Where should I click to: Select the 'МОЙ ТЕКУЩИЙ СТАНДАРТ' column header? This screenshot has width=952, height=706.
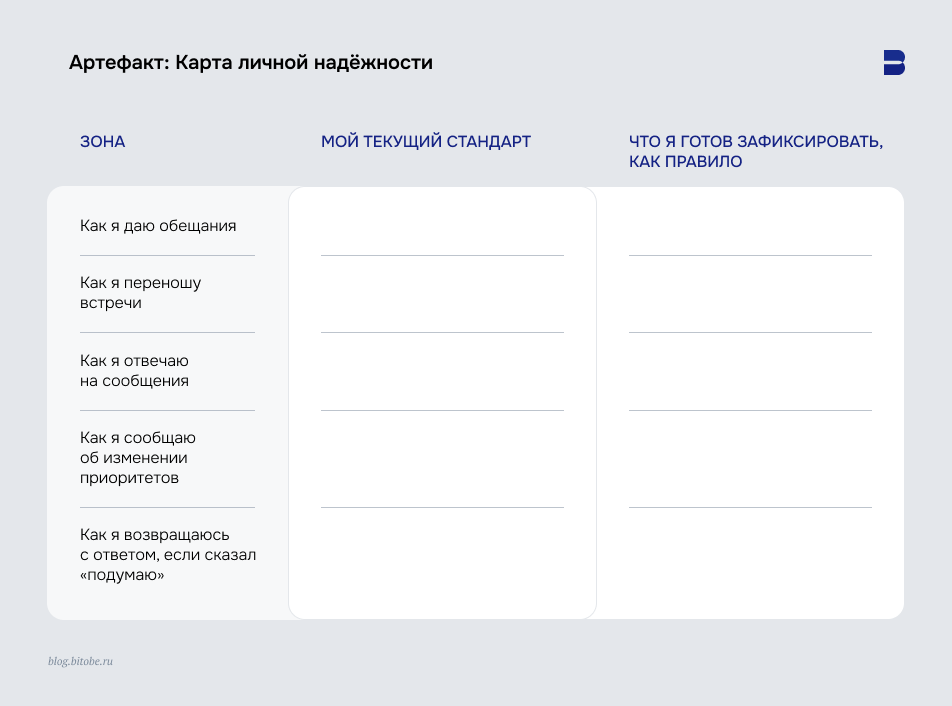point(425,142)
